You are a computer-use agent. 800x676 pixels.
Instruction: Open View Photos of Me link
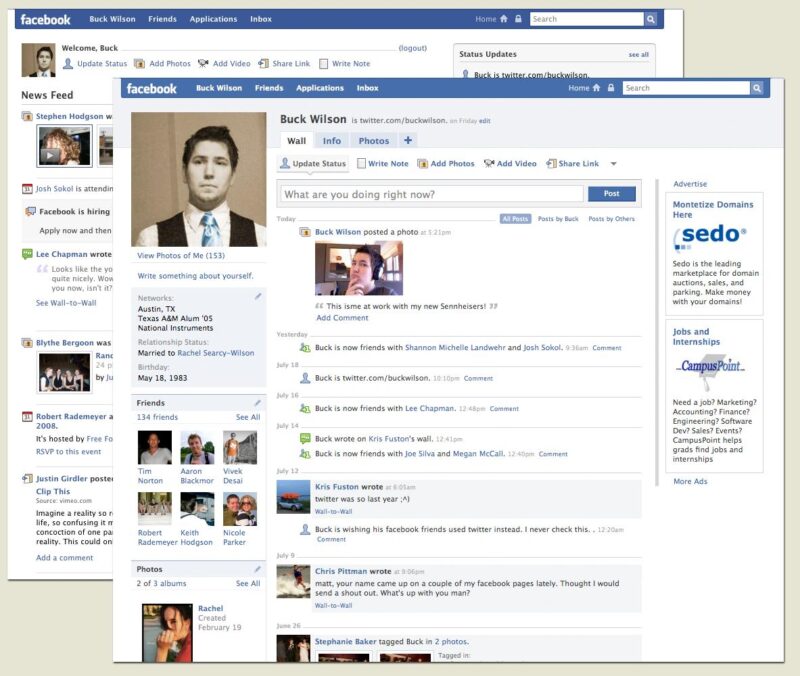(181, 256)
